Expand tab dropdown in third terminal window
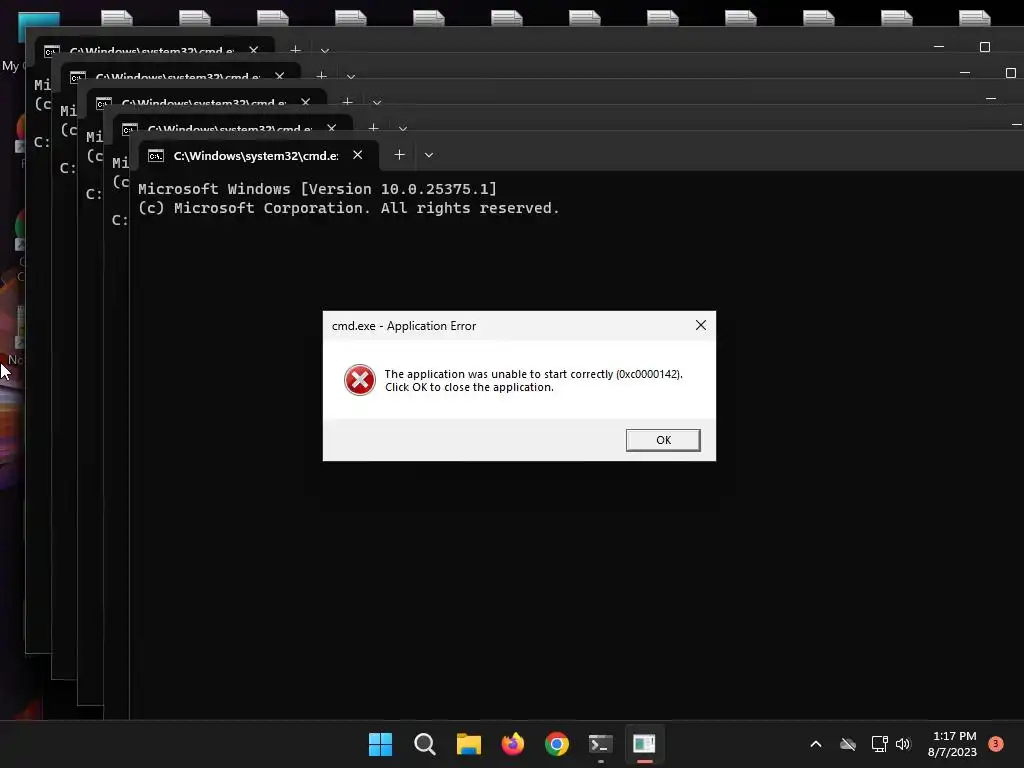The width and height of the screenshot is (1024, 768). [x=377, y=103]
